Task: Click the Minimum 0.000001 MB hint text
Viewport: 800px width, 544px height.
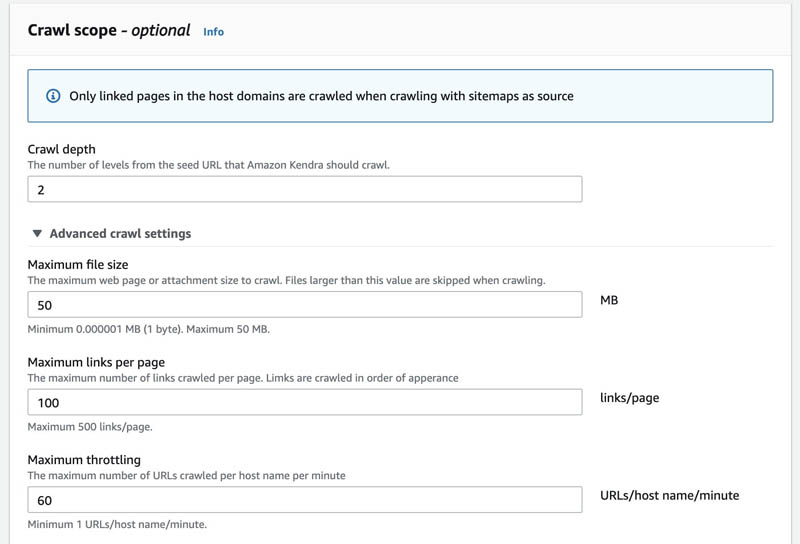Action: pos(148,329)
